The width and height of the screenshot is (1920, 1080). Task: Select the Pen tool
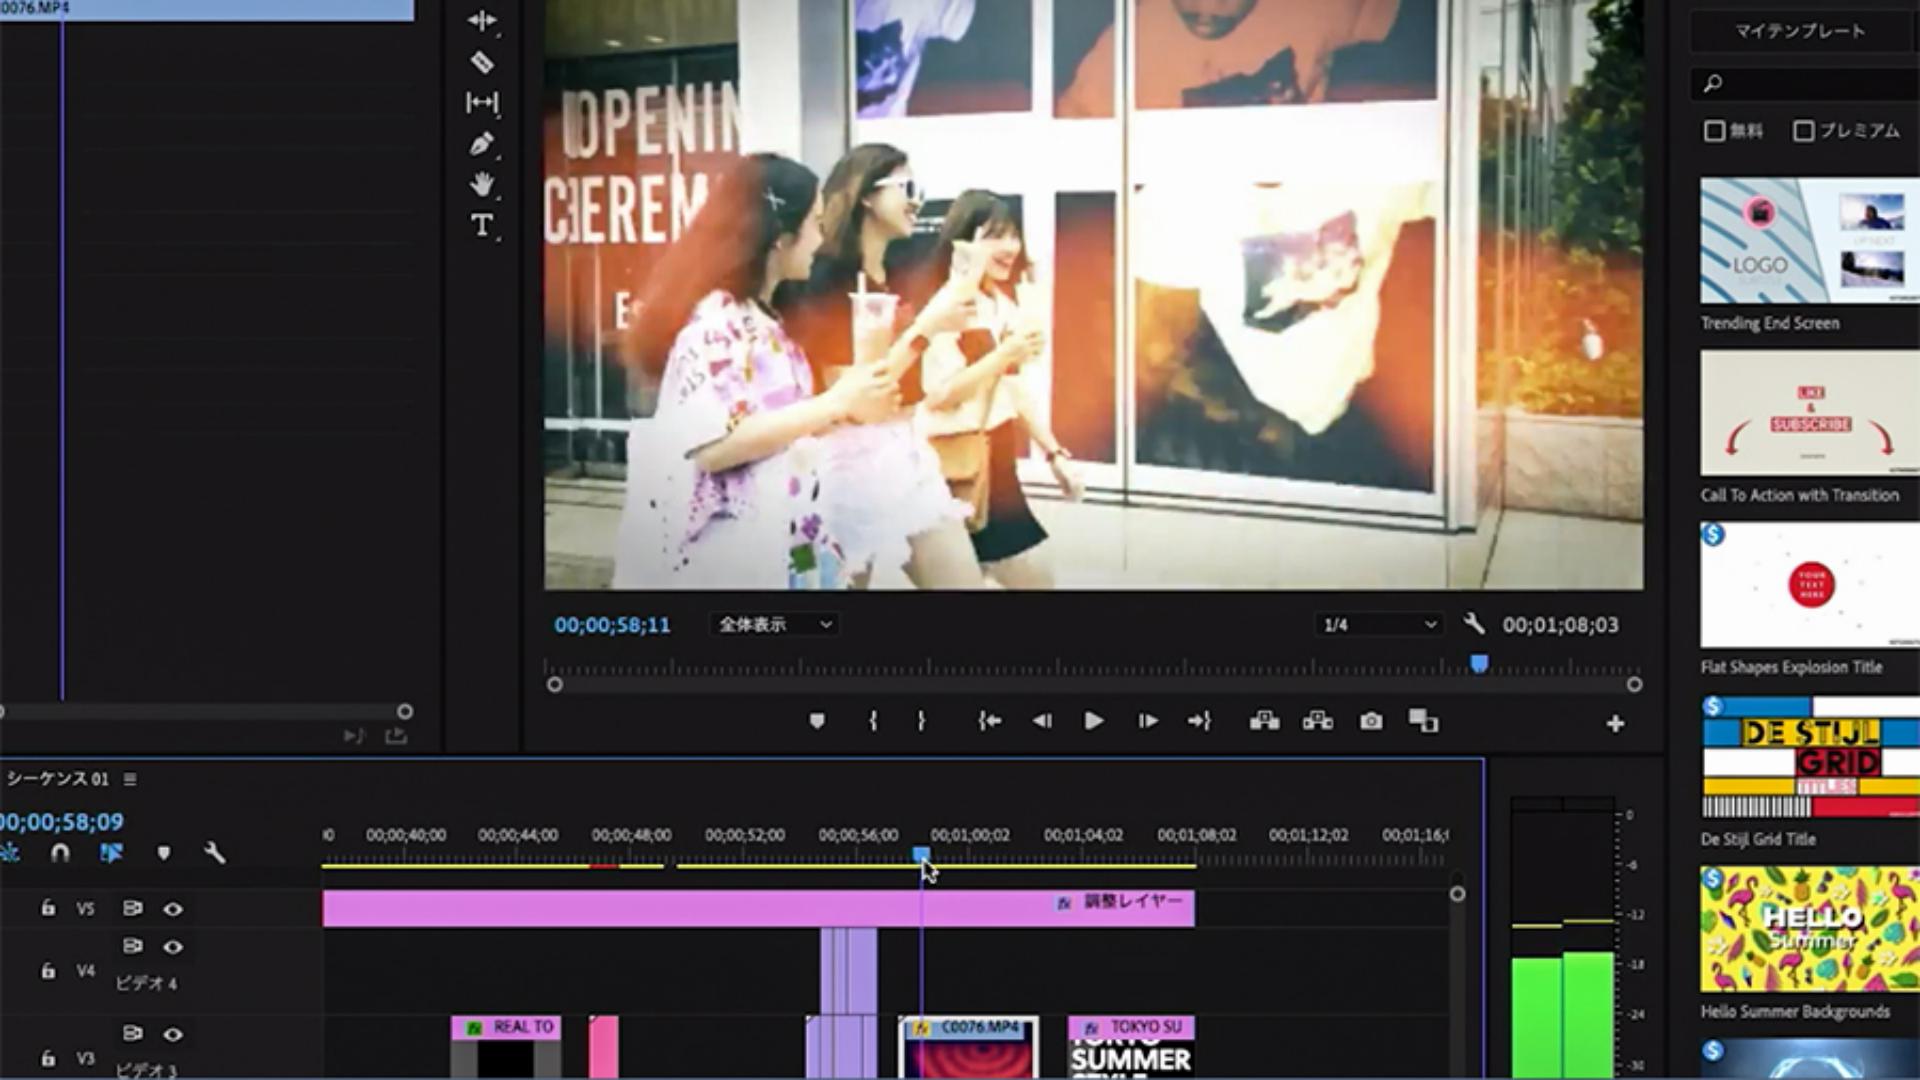(481, 144)
